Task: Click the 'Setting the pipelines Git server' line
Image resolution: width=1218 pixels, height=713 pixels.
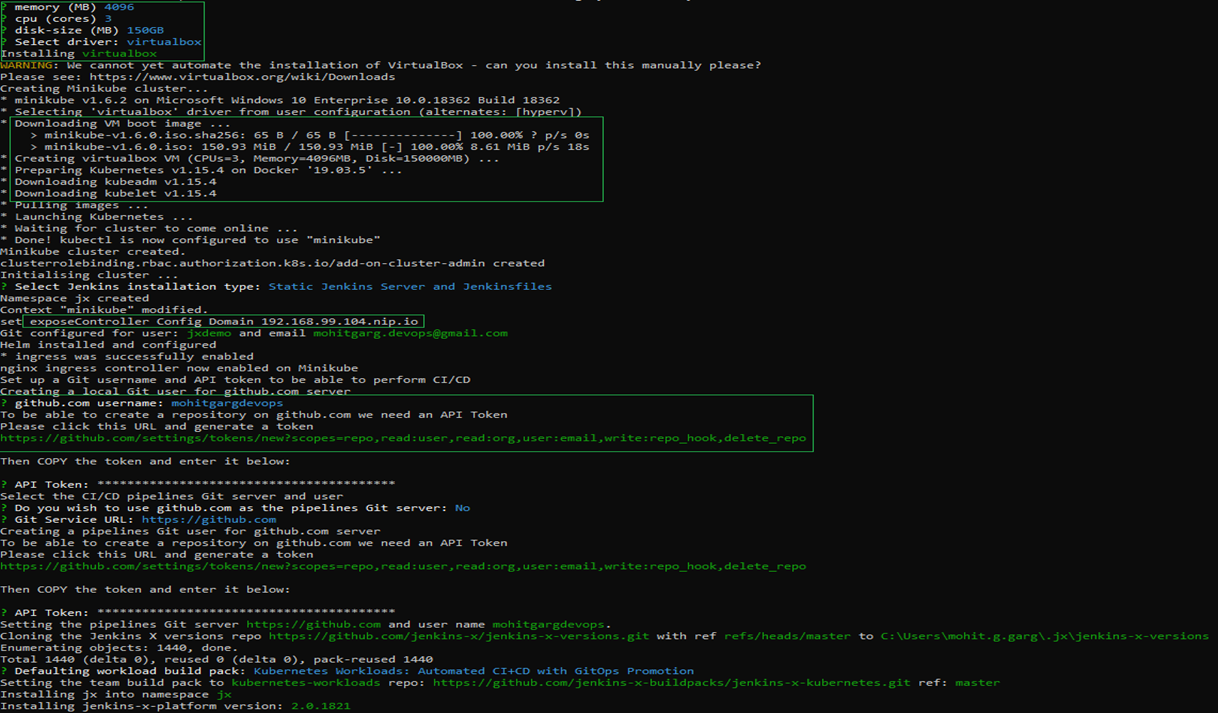Action: coord(305,625)
